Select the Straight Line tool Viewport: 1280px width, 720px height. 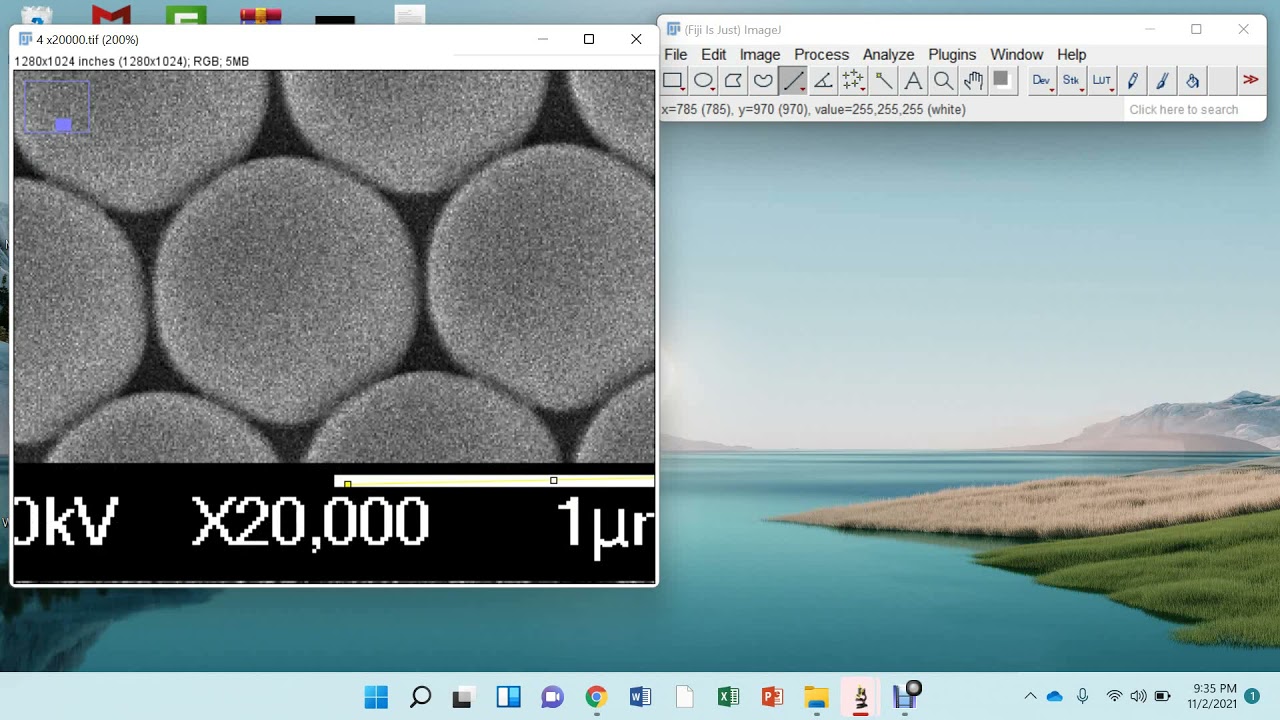pos(793,81)
